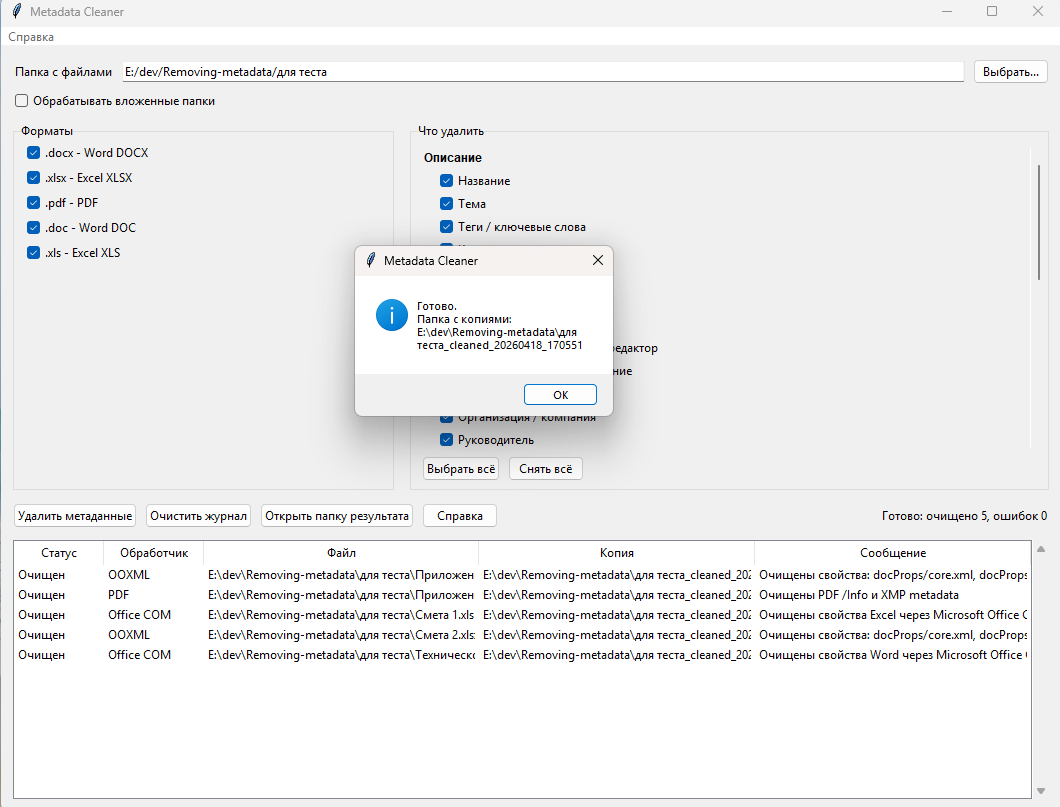Image resolution: width=1060 pixels, height=807 pixels.
Task: Uncheck Организация / компания option
Action: (x=446, y=416)
